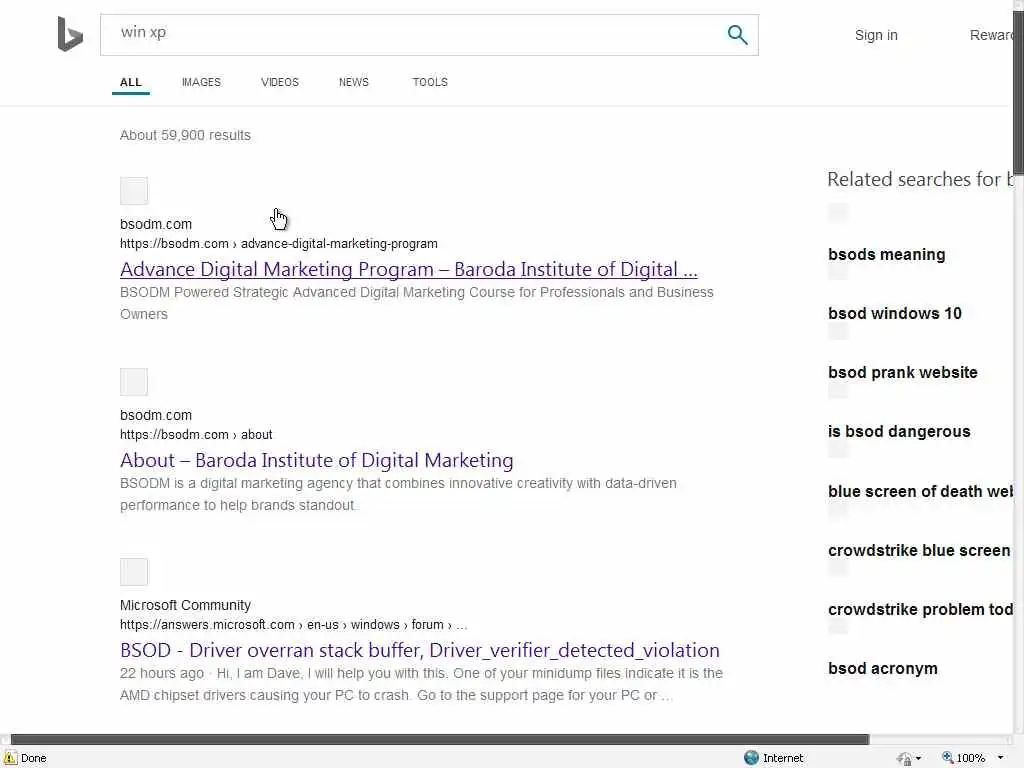The width and height of the screenshot is (1024, 768).
Task: Click the answers.microsoft.com breadcrumb URL text
Action: [x=293, y=625]
